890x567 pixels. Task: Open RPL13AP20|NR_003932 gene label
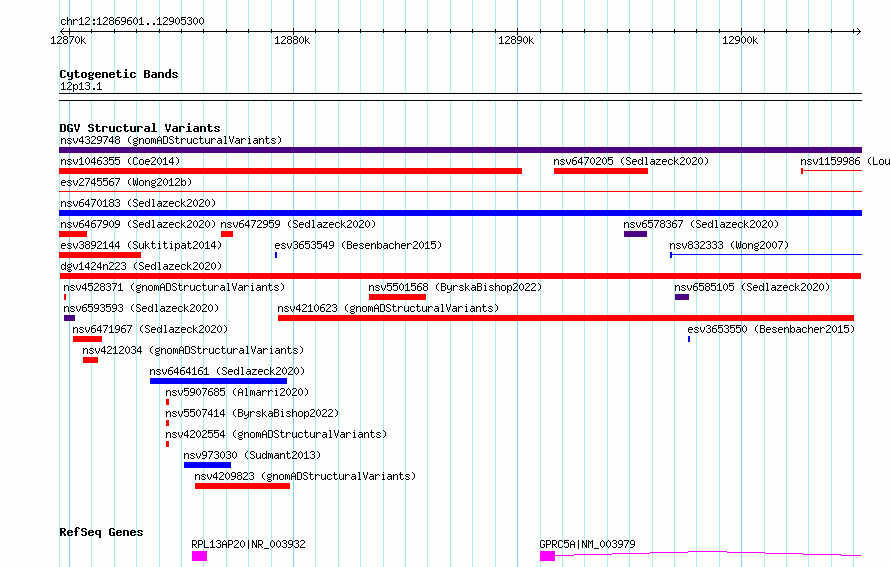tap(249, 544)
